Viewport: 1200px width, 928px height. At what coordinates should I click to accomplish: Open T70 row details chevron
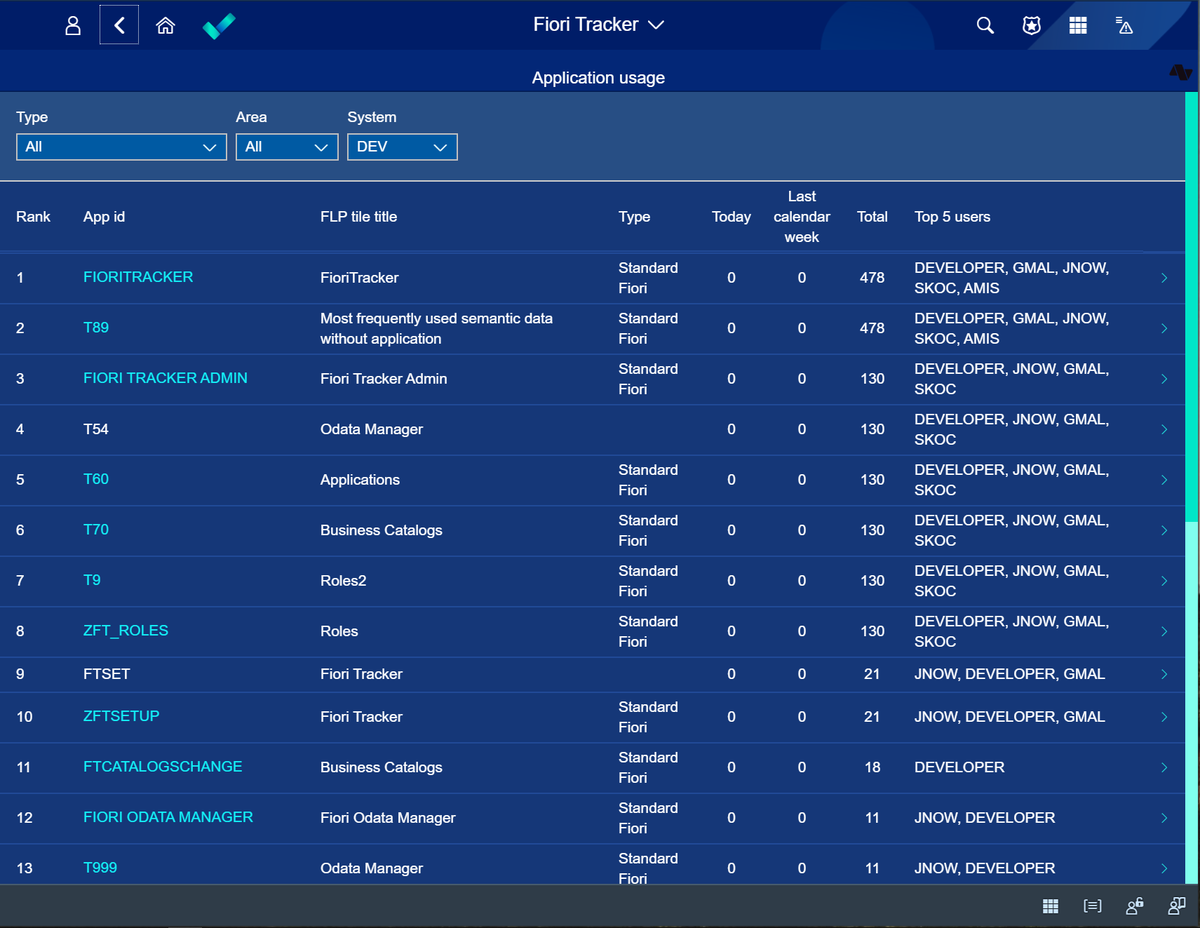click(1164, 530)
